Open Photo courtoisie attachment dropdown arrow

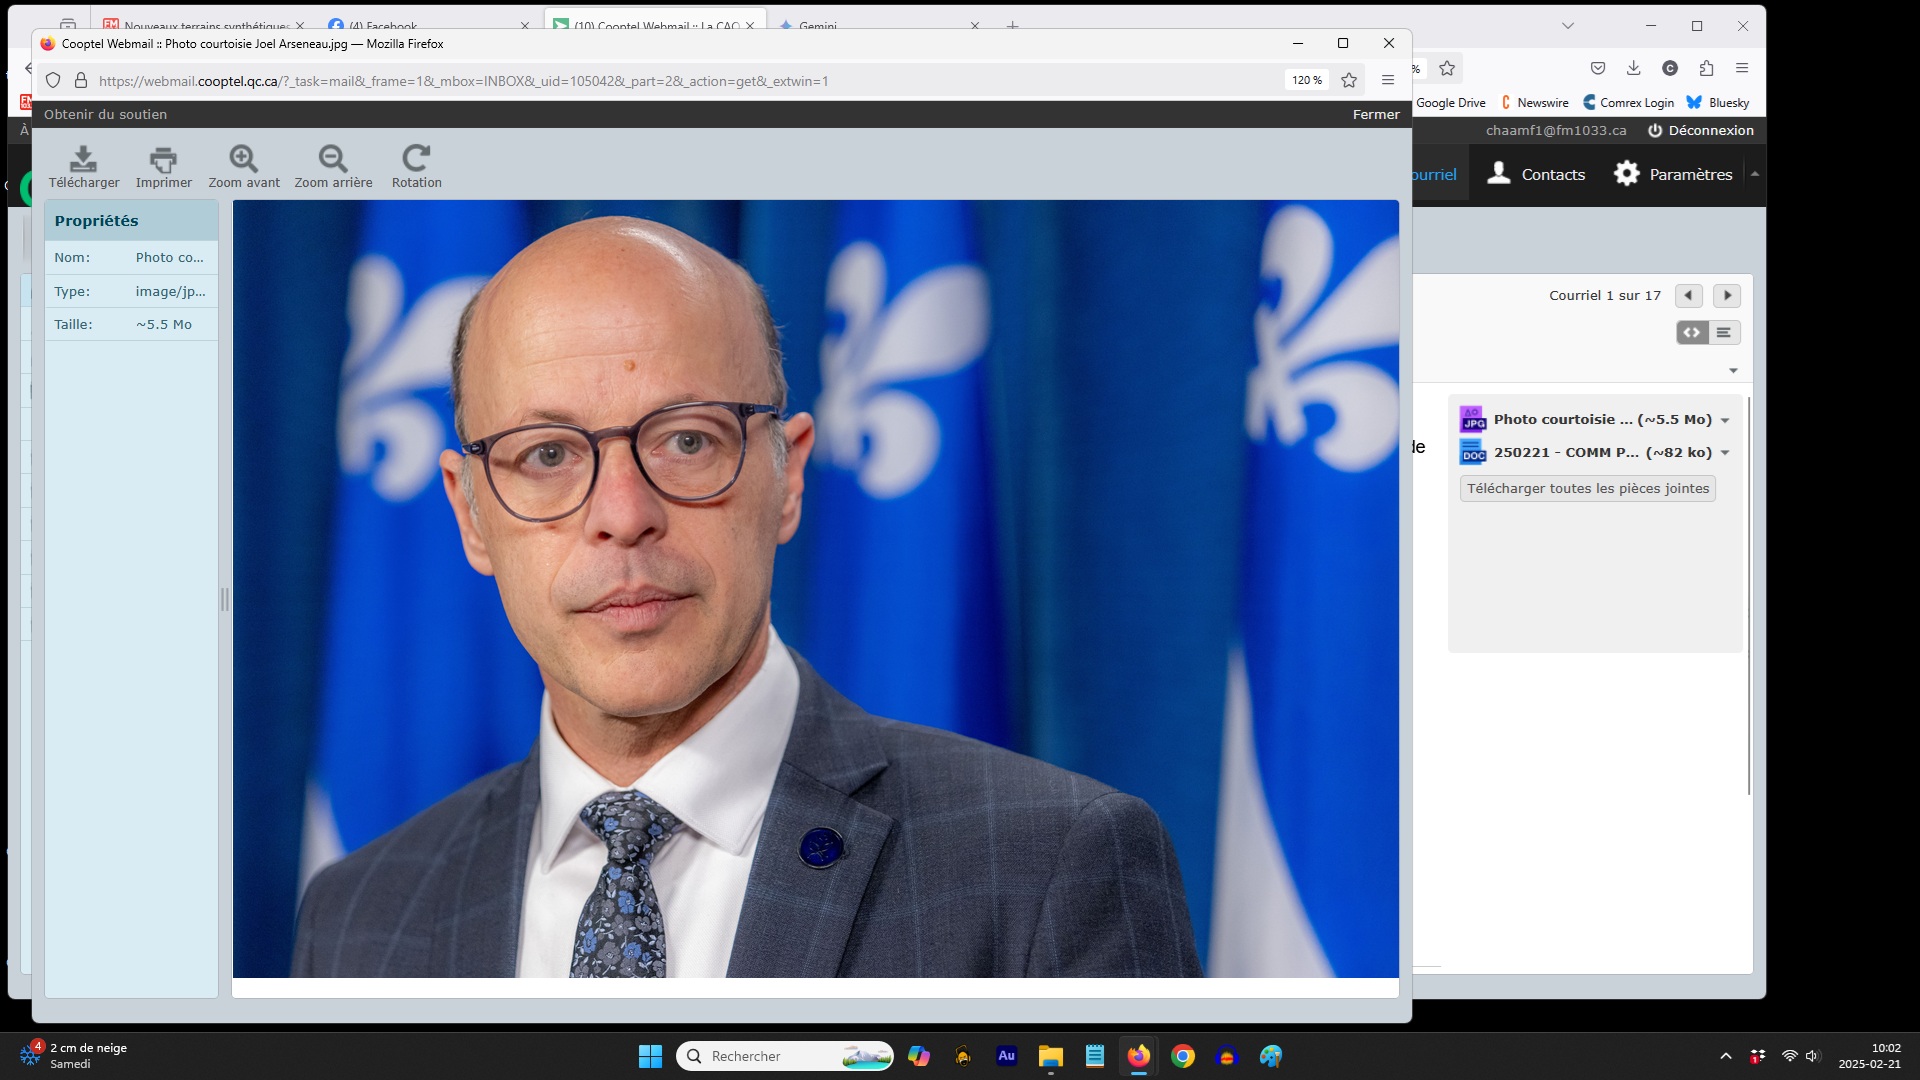tap(1725, 421)
